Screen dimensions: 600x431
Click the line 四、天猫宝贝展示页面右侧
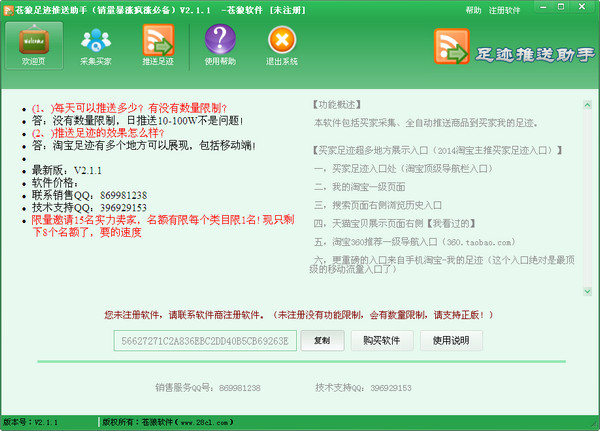(x=395, y=224)
